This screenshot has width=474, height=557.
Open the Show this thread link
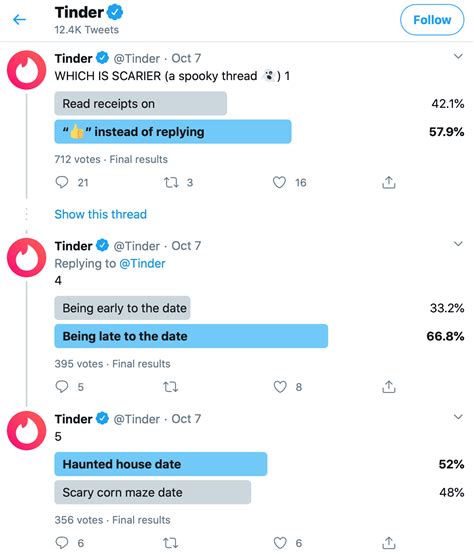pos(101,214)
